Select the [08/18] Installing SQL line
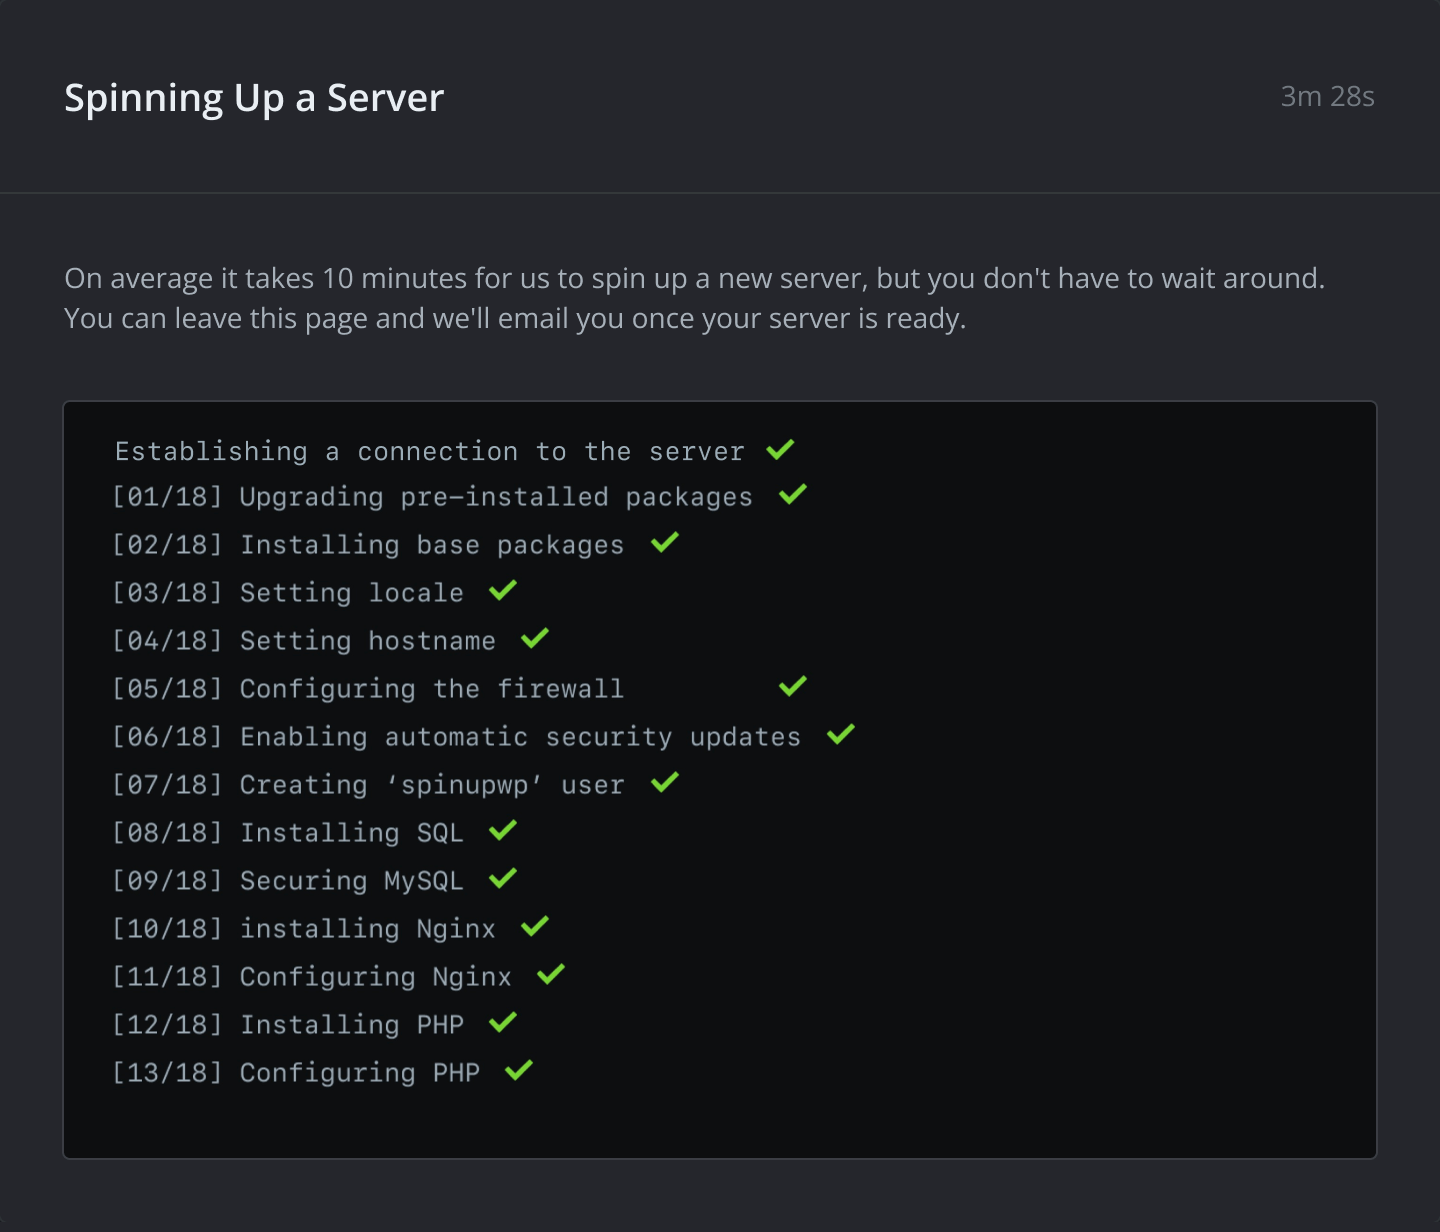The height and width of the screenshot is (1232, 1440). pos(288,833)
